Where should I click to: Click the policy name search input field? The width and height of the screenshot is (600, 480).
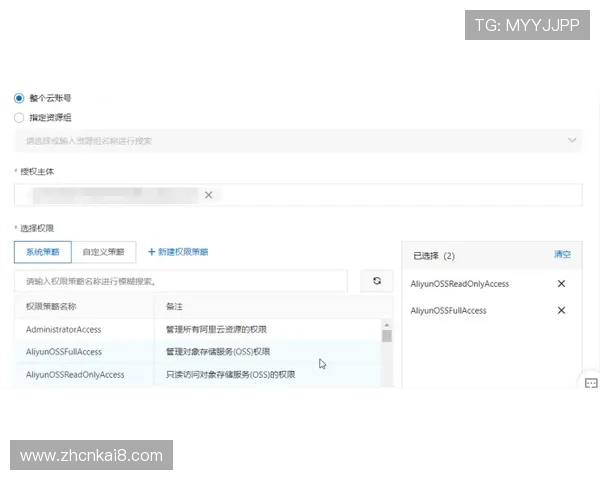pyautogui.click(x=181, y=281)
